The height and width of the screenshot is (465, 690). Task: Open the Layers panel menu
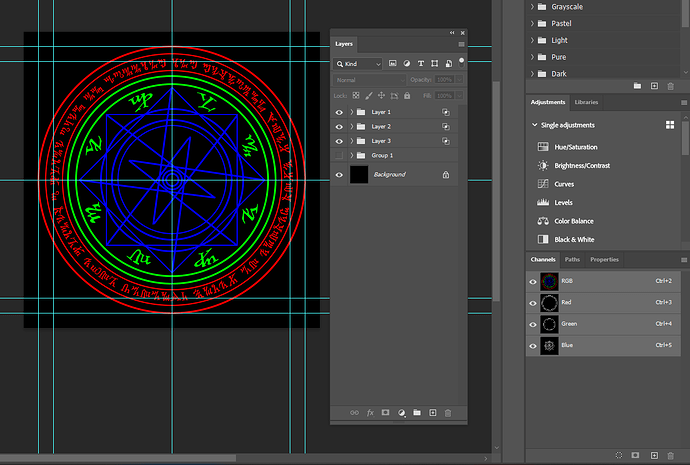pyautogui.click(x=461, y=44)
